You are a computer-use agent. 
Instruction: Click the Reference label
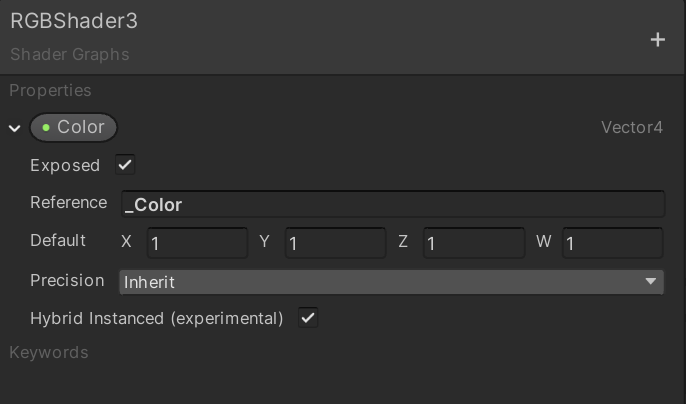tap(68, 202)
